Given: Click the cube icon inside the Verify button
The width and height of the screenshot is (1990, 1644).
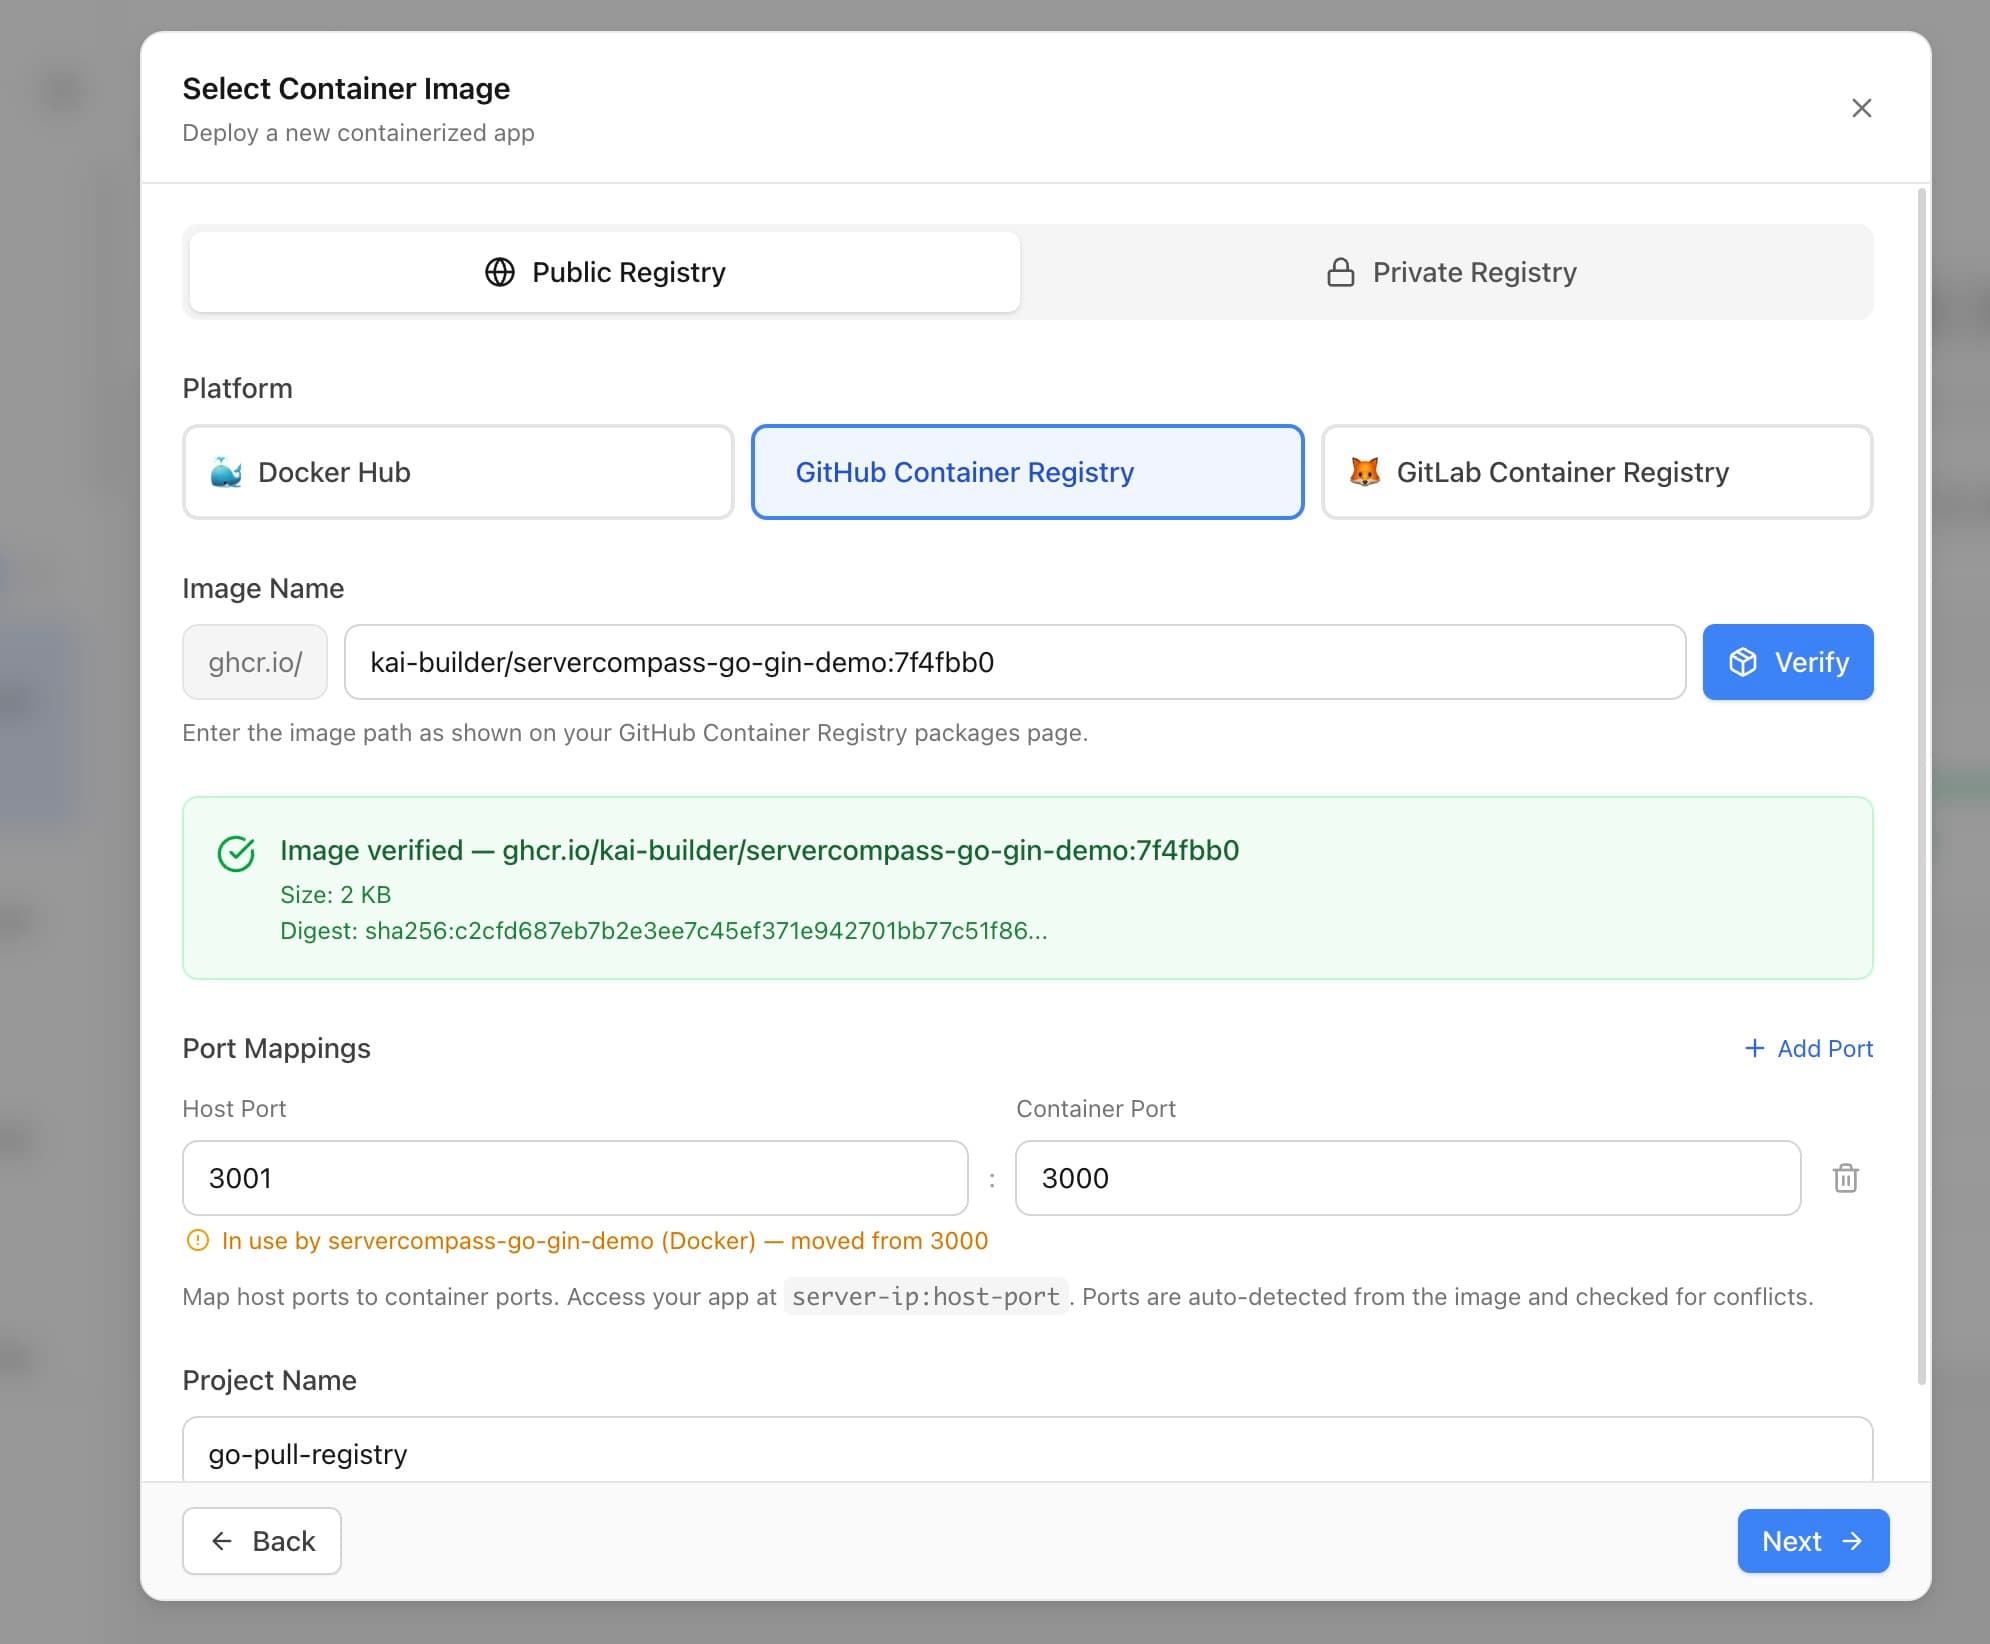Looking at the screenshot, I should coord(1742,661).
